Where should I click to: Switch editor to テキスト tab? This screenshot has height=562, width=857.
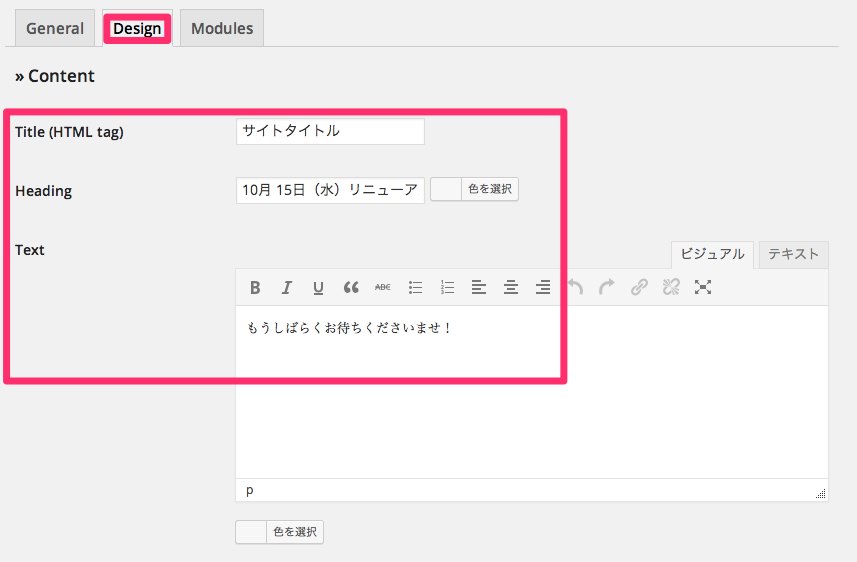pyautogui.click(x=794, y=254)
